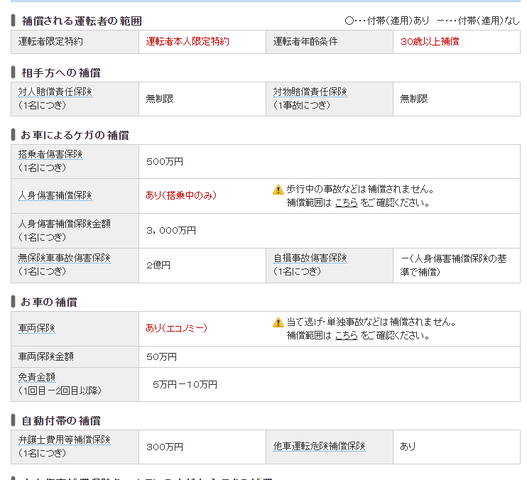Open the 無保険車事故傷害保険 link
Screen dimensions: 527x480
[64, 258]
